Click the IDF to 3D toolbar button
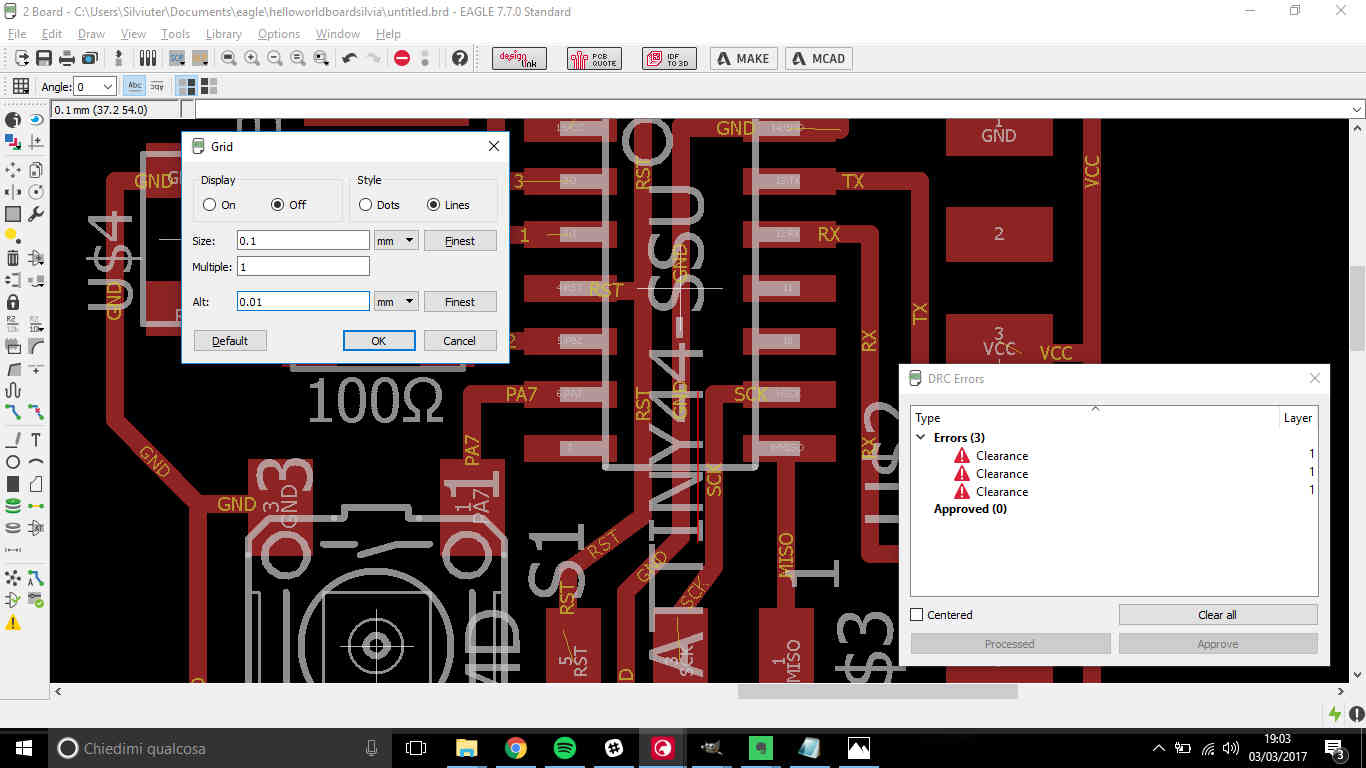Viewport: 1366px width, 768px height. tap(669, 58)
